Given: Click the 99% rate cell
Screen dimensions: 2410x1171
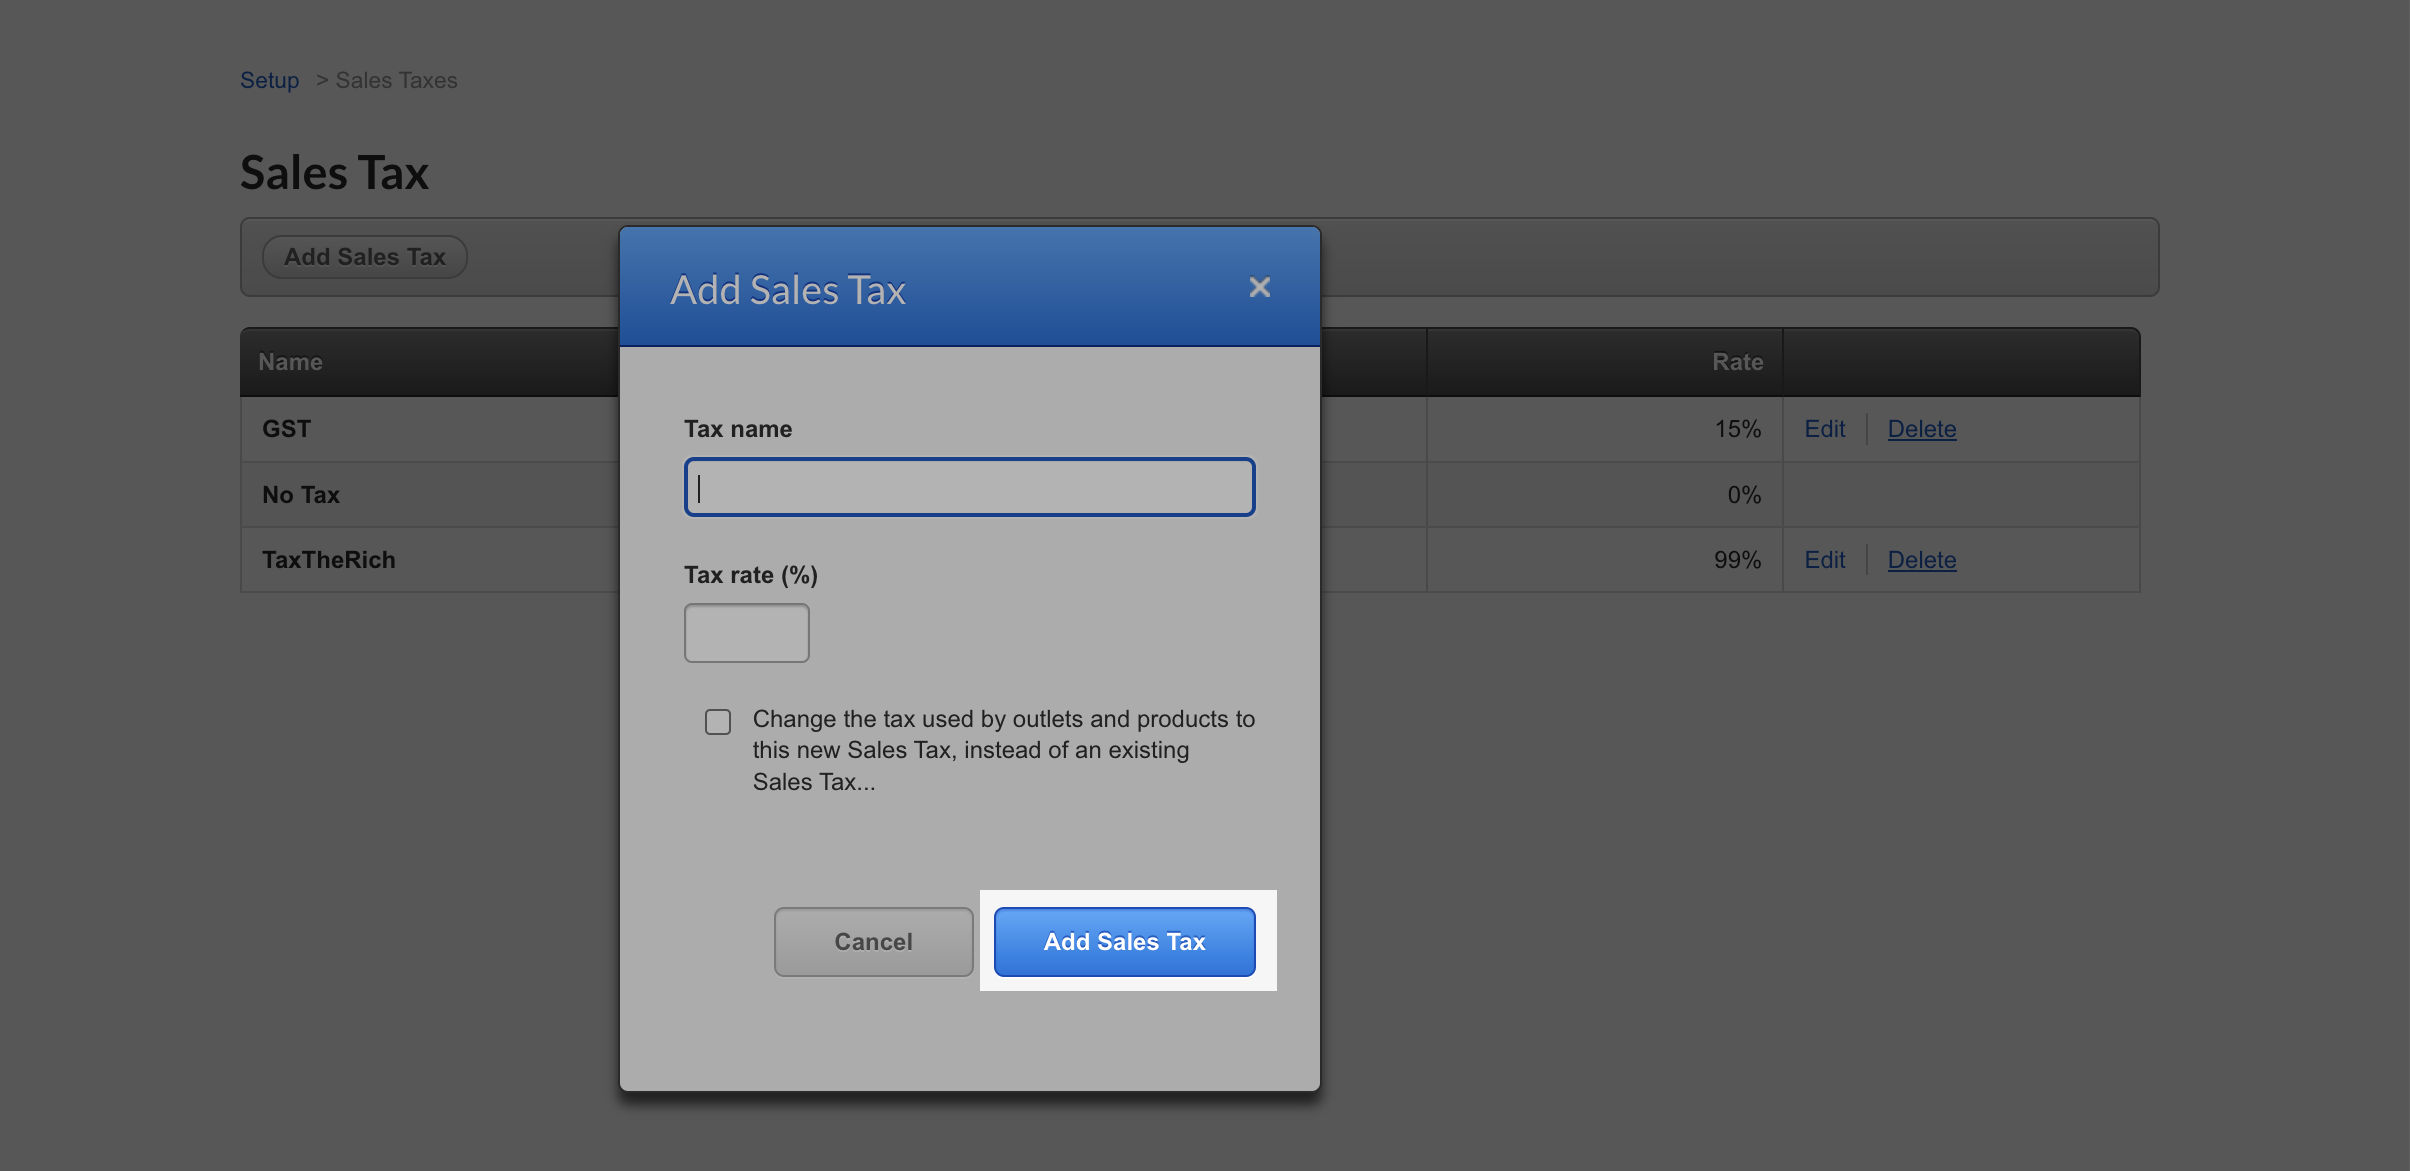Looking at the screenshot, I should [x=1736, y=560].
